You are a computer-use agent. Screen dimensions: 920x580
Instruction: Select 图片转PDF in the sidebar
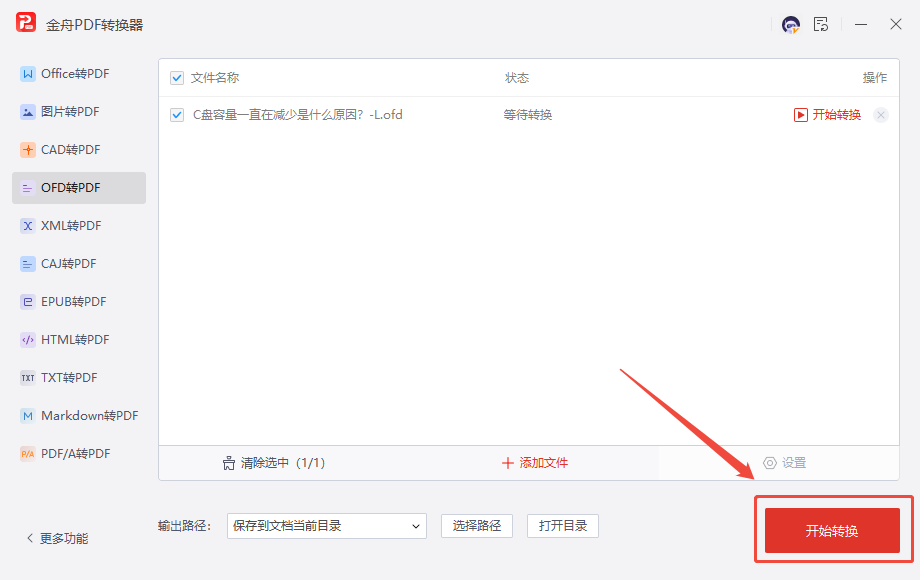click(79, 112)
